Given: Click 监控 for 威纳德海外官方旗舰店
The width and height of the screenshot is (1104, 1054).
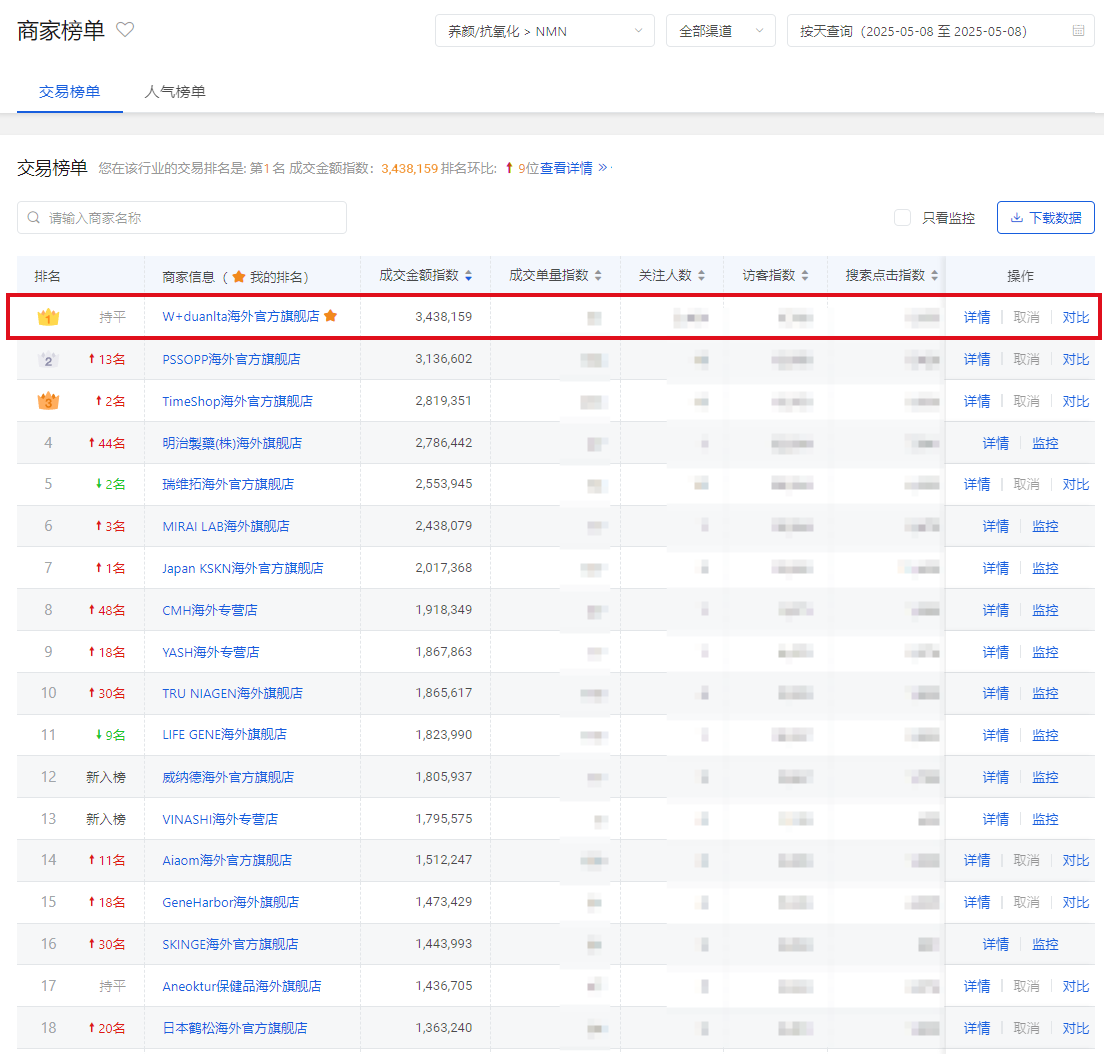Looking at the screenshot, I should [x=1045, y=777].
